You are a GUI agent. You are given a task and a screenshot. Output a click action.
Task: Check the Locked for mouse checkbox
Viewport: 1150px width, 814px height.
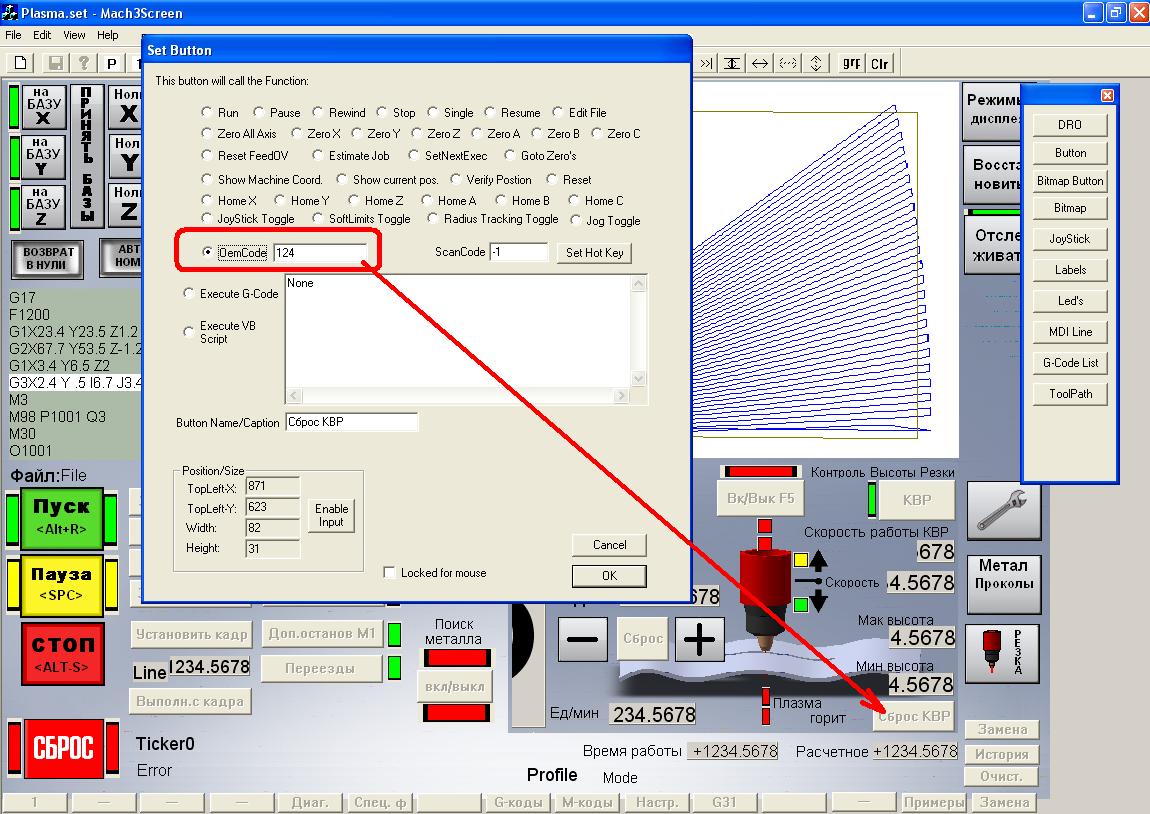pos(389,573)
